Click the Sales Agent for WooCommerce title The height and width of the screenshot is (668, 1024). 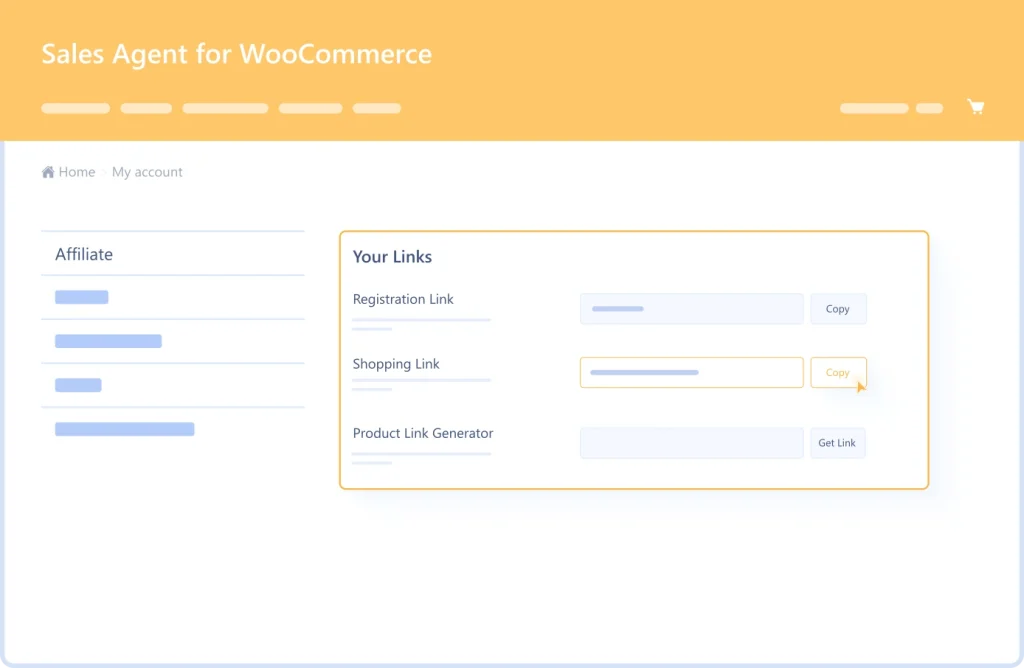click(x=237, y=54)
